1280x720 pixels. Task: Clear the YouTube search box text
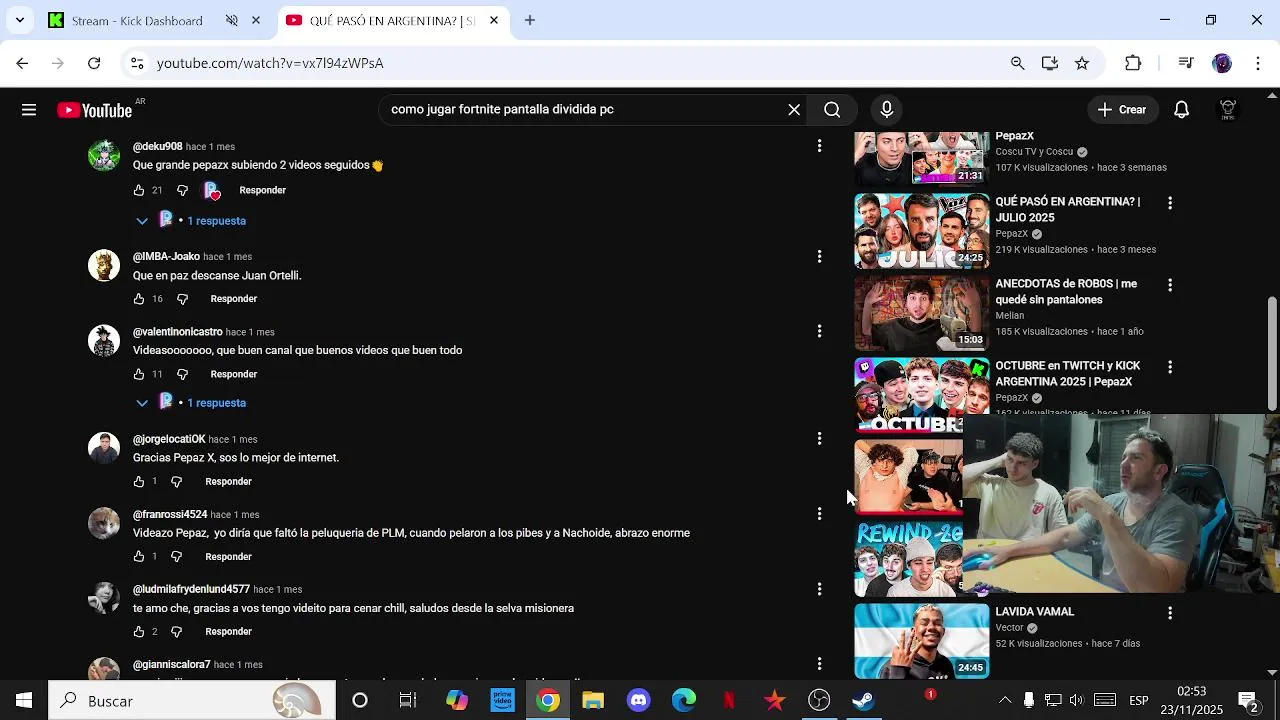point(794,110)
